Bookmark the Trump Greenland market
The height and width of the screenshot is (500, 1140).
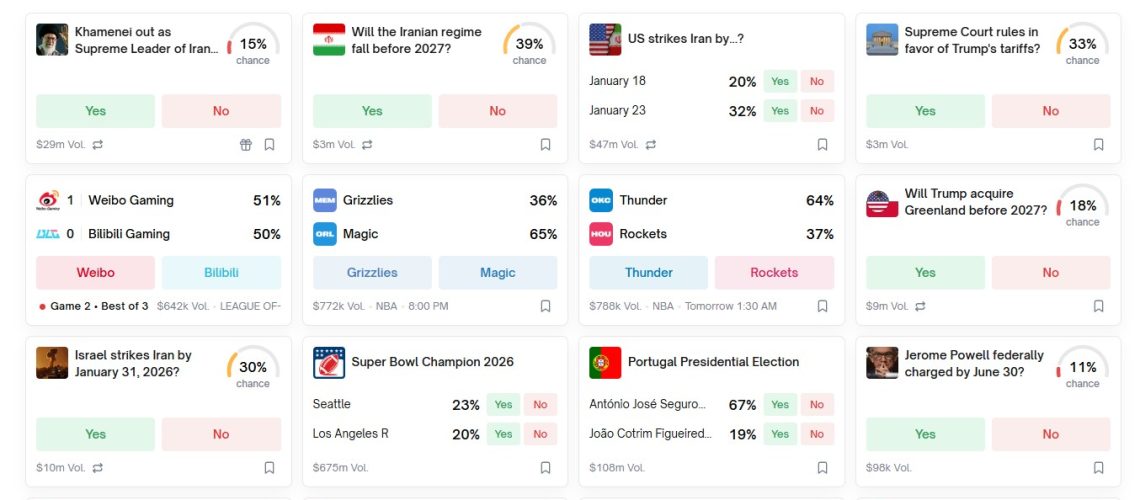tap(1098, 306)
